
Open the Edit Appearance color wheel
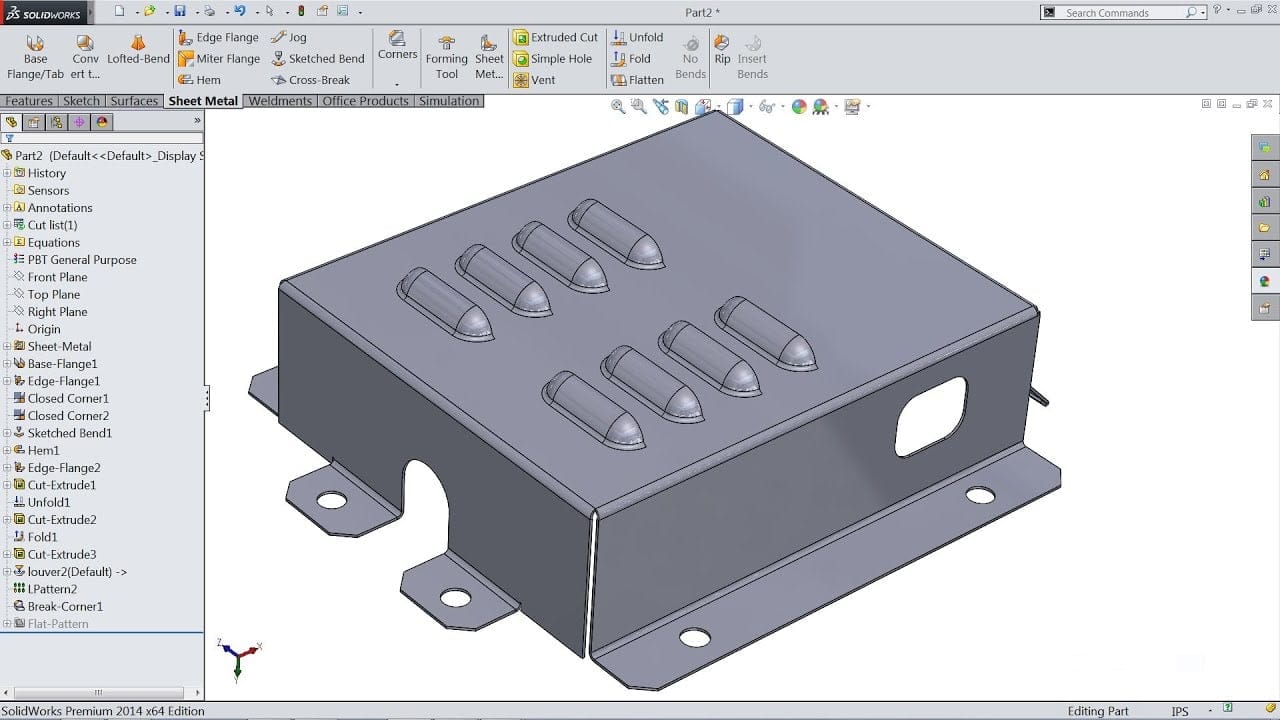click(799, 107)
